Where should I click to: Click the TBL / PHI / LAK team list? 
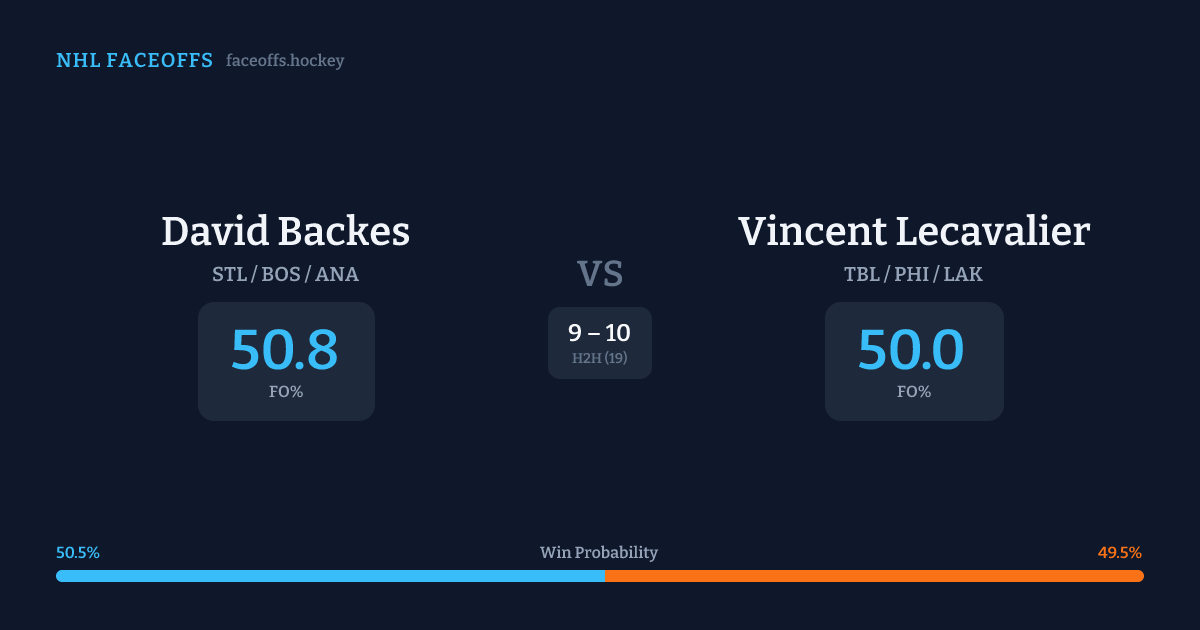[914, 274]
